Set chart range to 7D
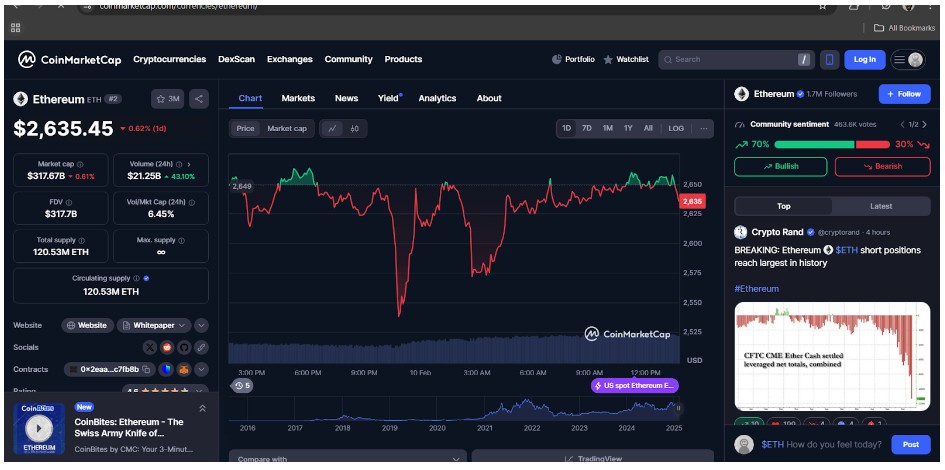This screenshot has width=945, height=470. [586, 128]
